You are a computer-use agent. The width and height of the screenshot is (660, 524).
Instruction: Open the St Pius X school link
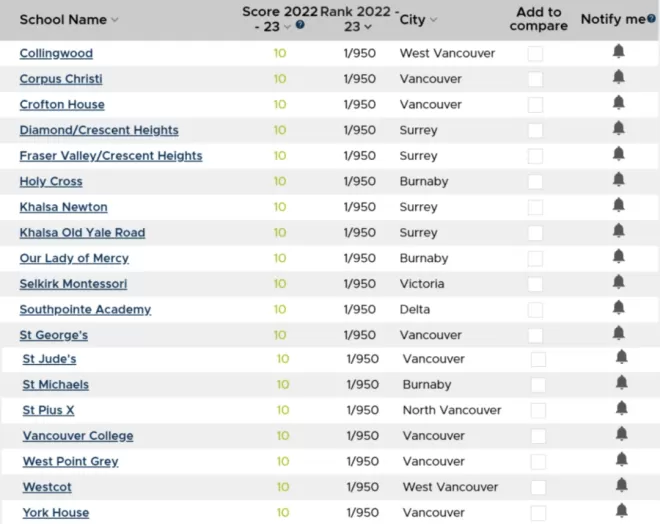coord(48,410)
